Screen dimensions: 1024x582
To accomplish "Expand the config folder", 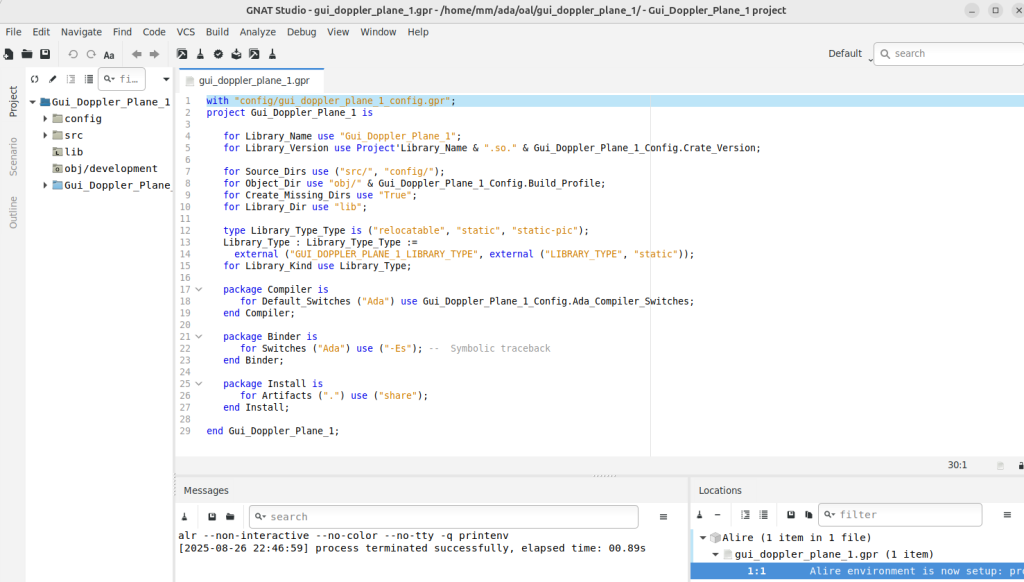I will click(45, 118).
